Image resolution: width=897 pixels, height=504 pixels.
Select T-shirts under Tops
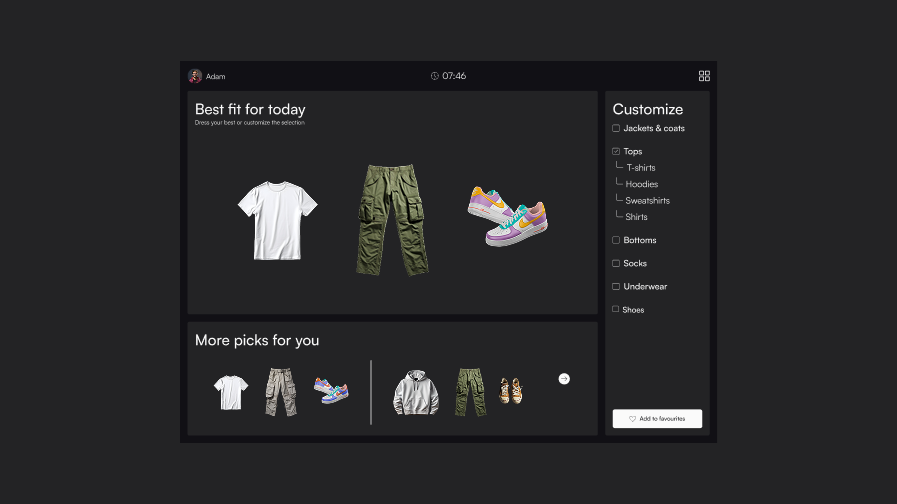click(640, 168)
